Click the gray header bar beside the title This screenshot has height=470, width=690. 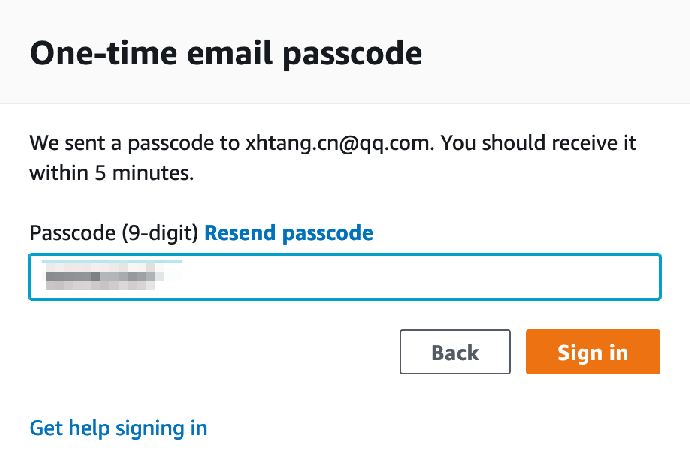560,52
